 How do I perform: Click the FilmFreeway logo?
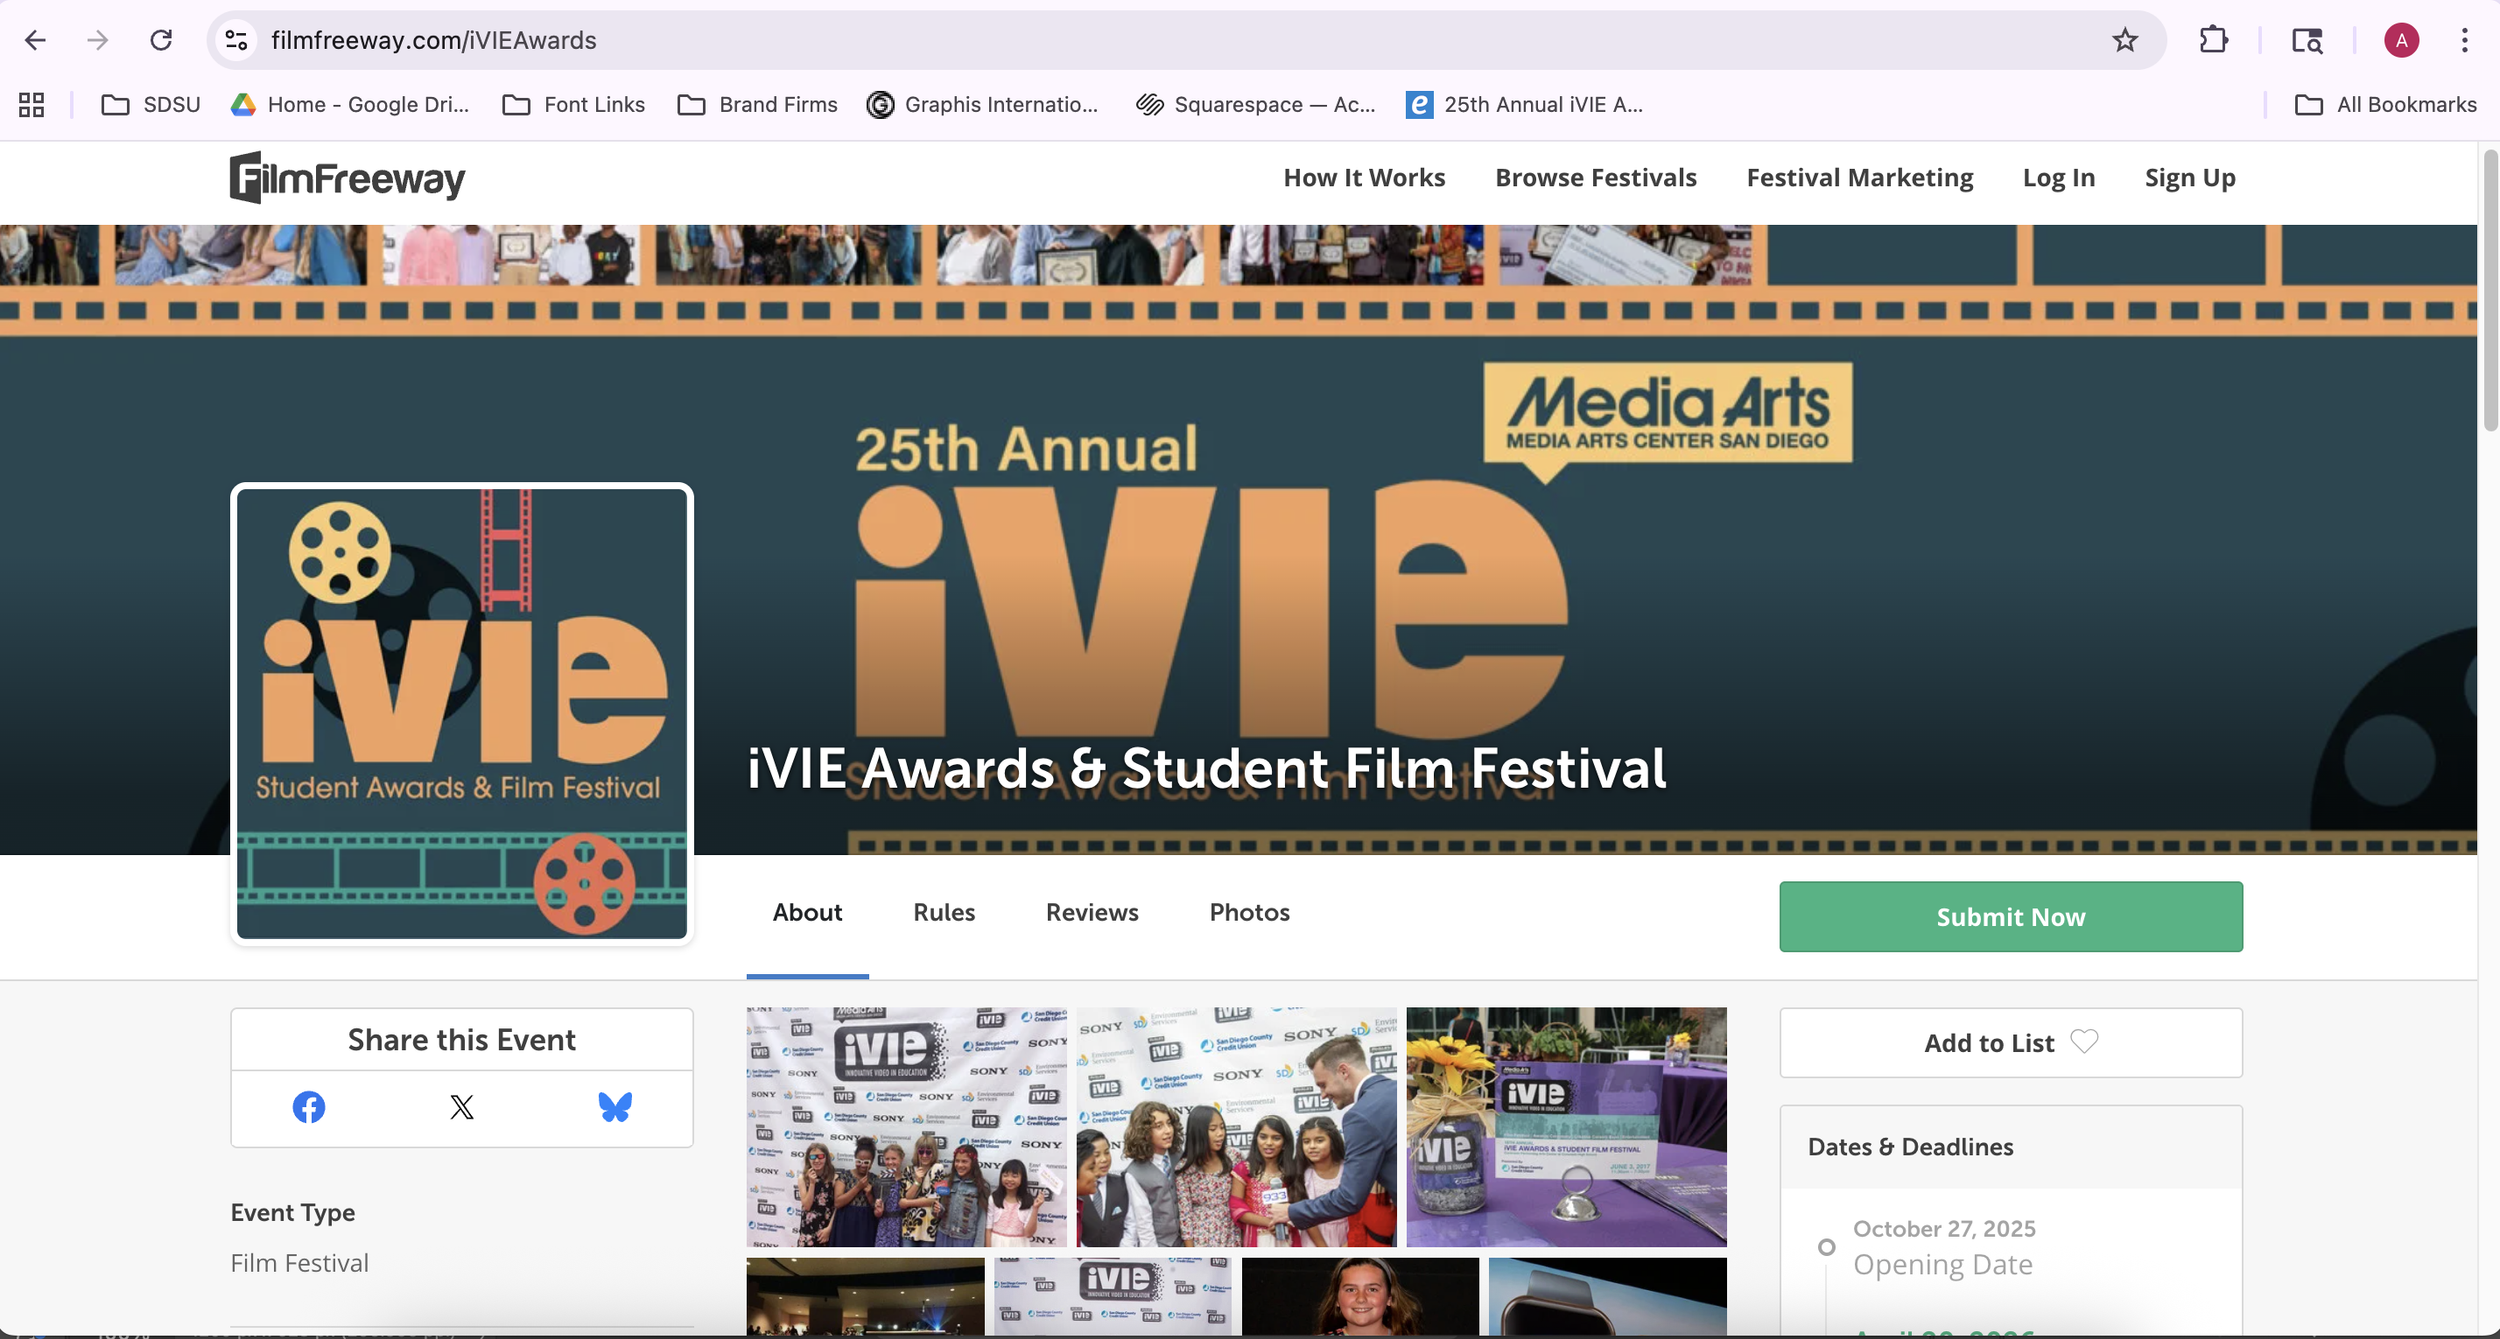pyautogui.click(x=347, y=178)
